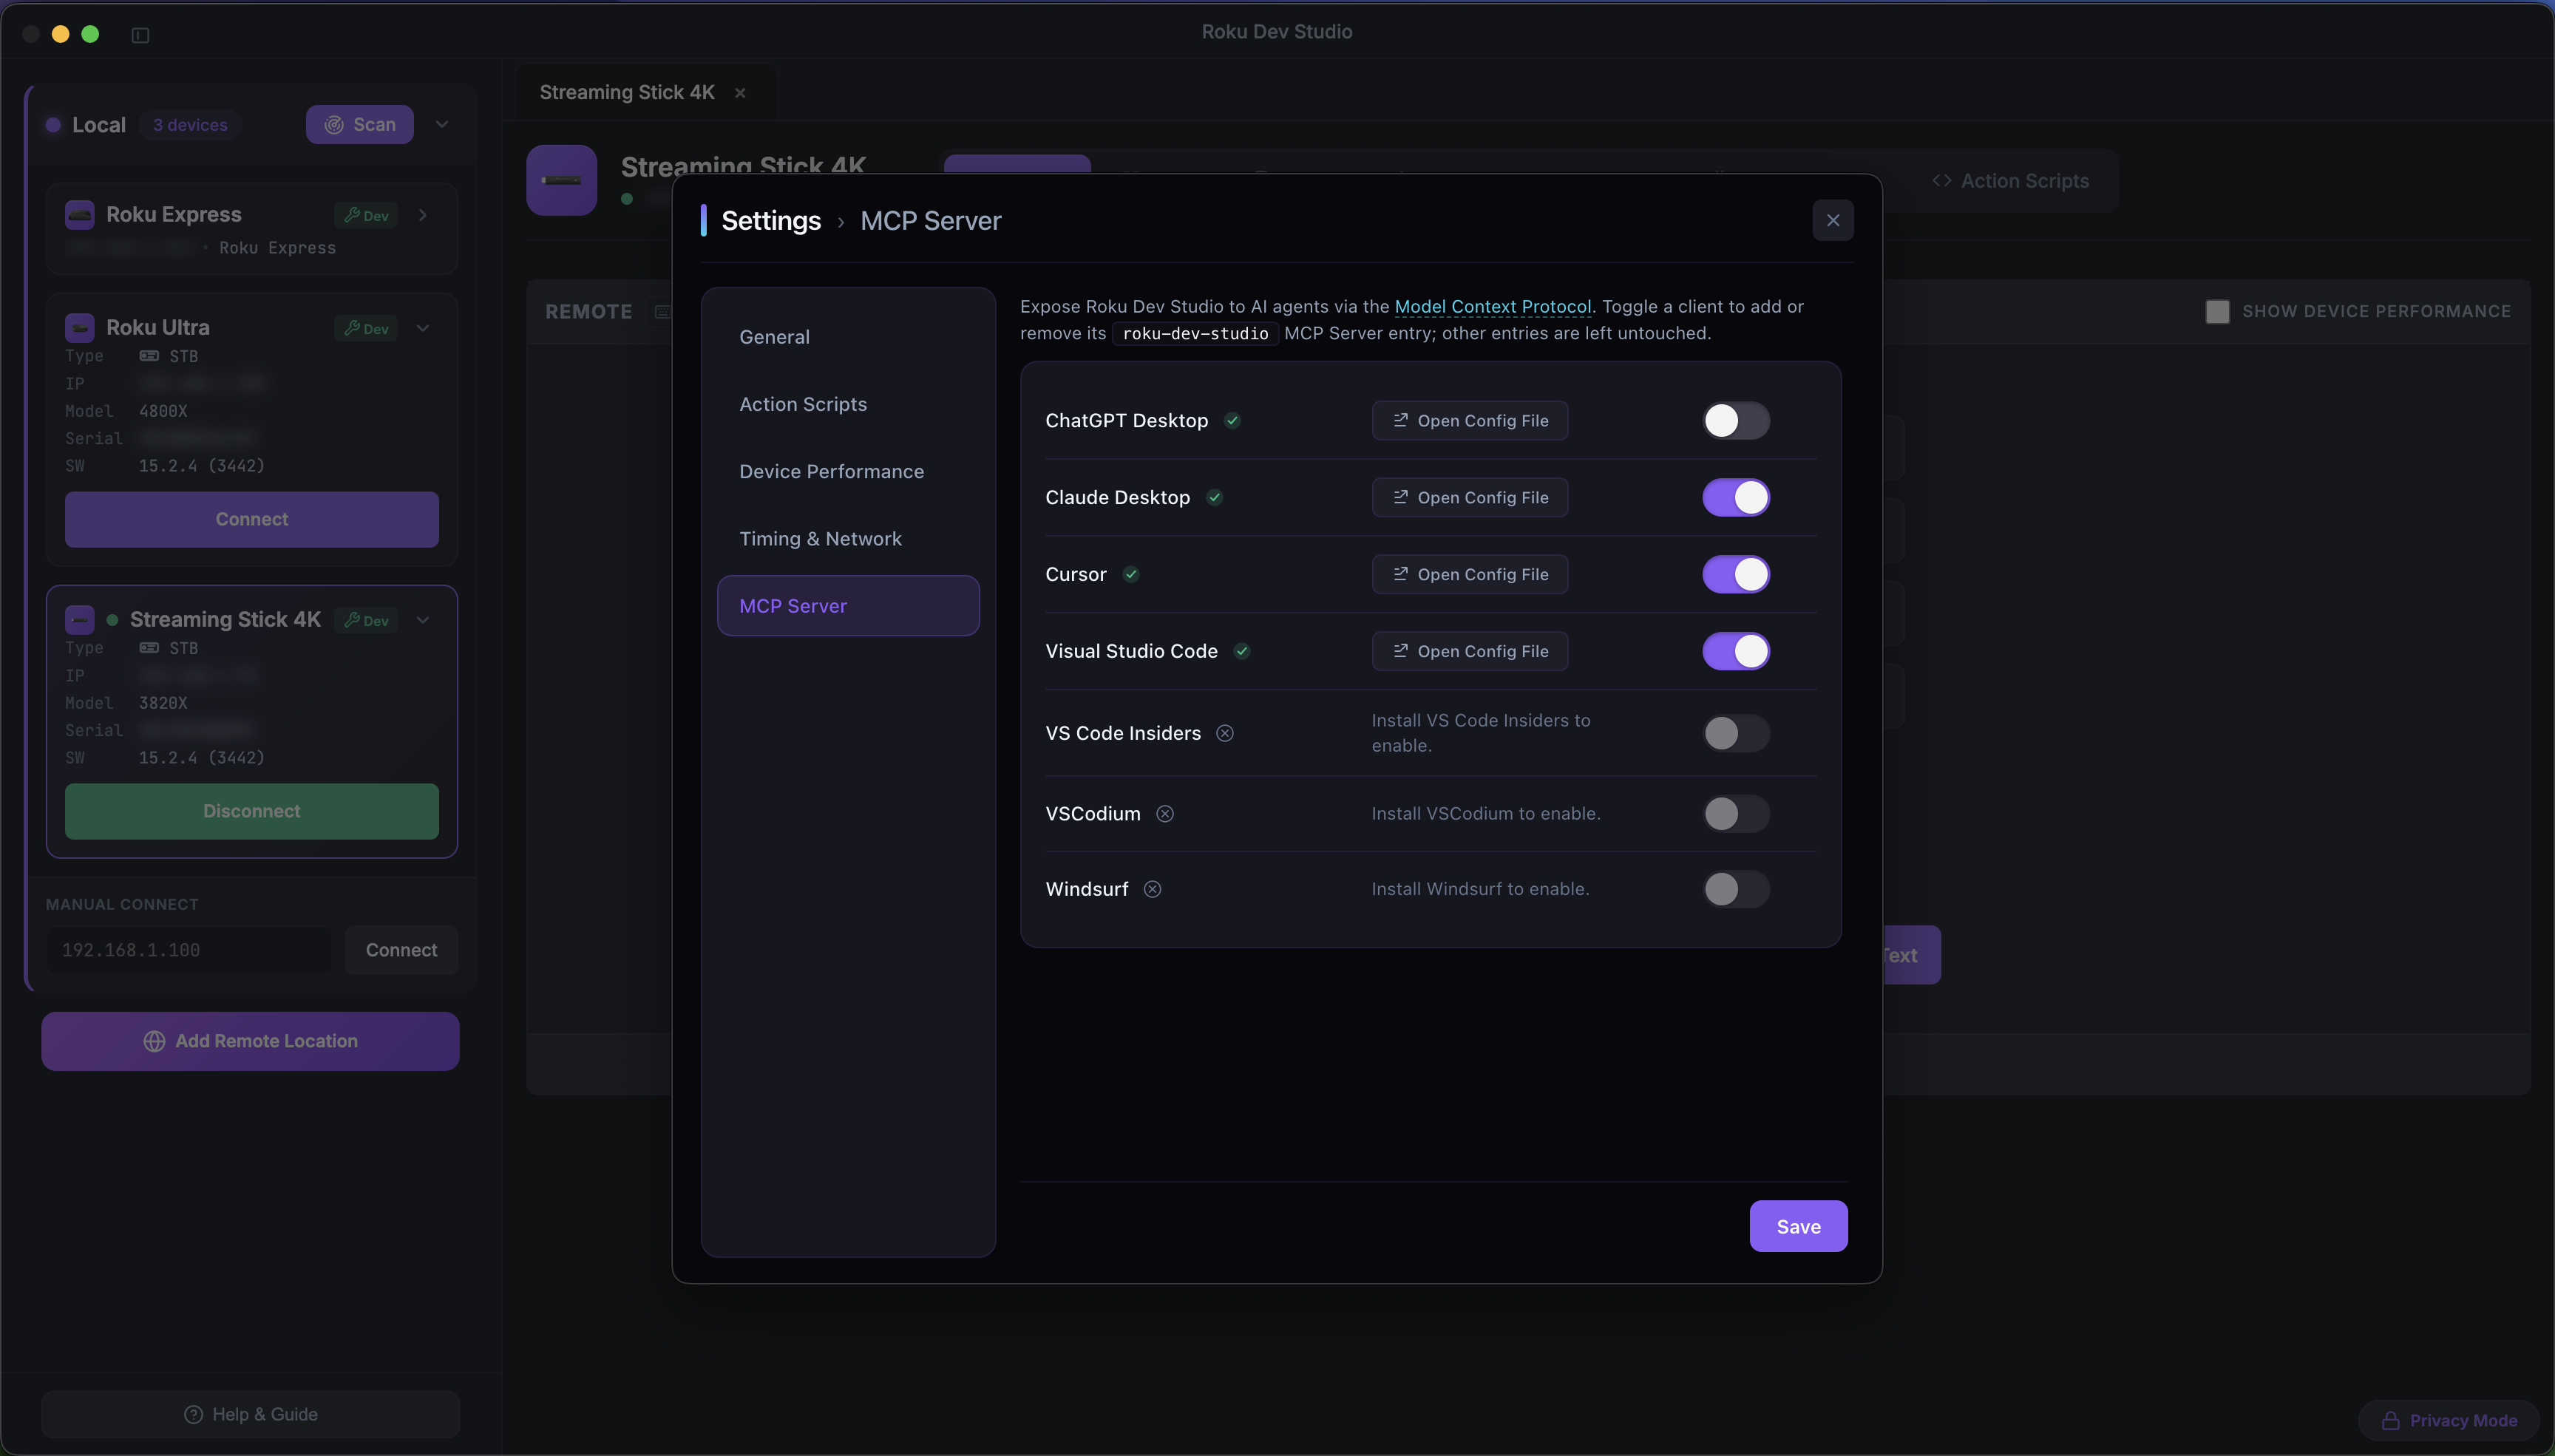The width and height of the screenshot is (2555, 1456).
Task: Save the MCP Server settings
Action: (1798, 1227)
